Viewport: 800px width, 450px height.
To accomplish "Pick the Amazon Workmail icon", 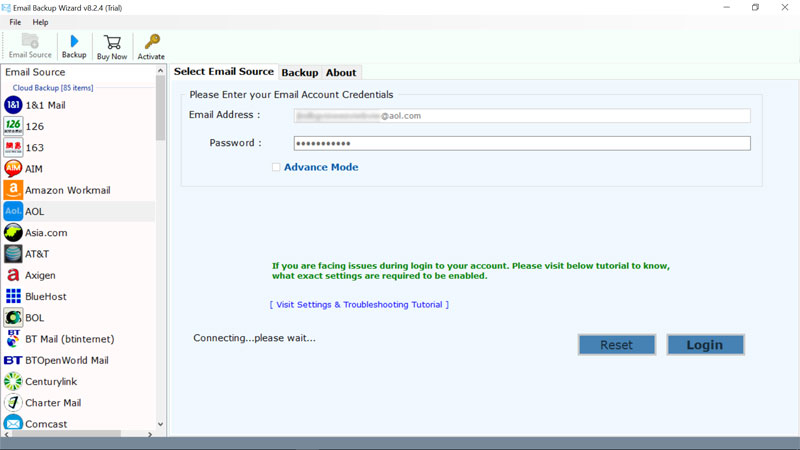I will tap(13, 190).
